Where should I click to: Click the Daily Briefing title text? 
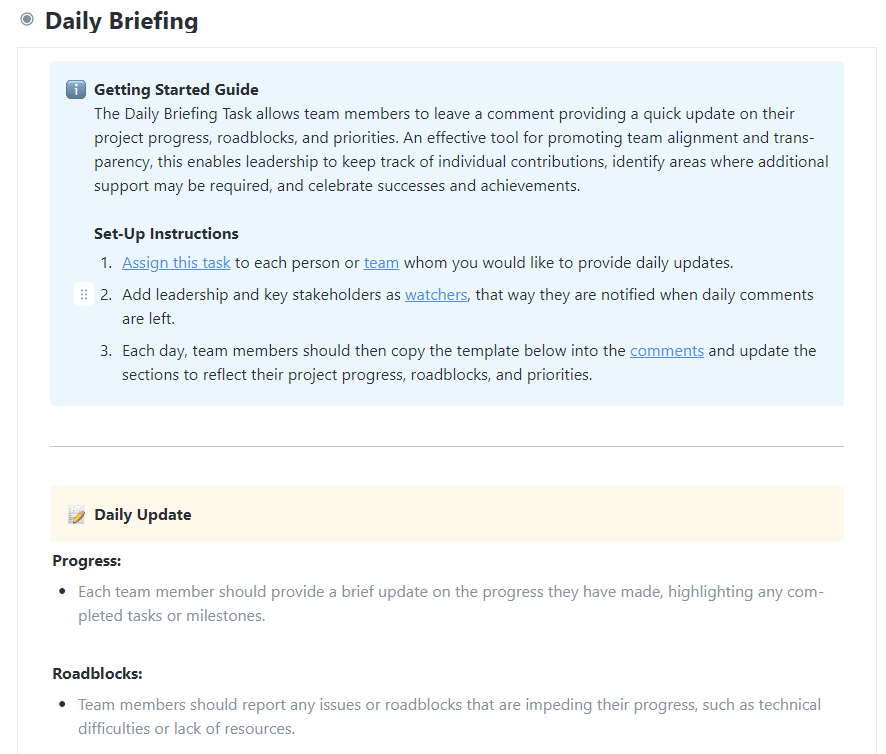coord(121,21)
